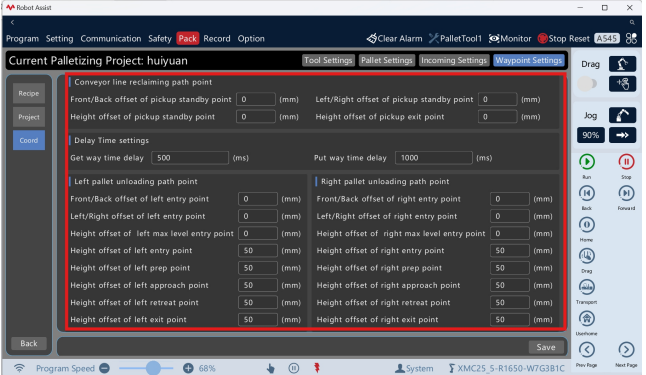
Task: Switch to Pallet Settings tab
Action: (386, 60)
